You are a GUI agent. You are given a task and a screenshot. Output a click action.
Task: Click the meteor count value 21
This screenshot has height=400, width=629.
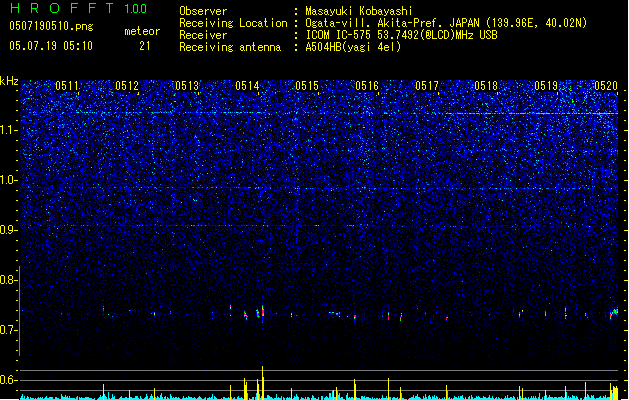(145, 46)
